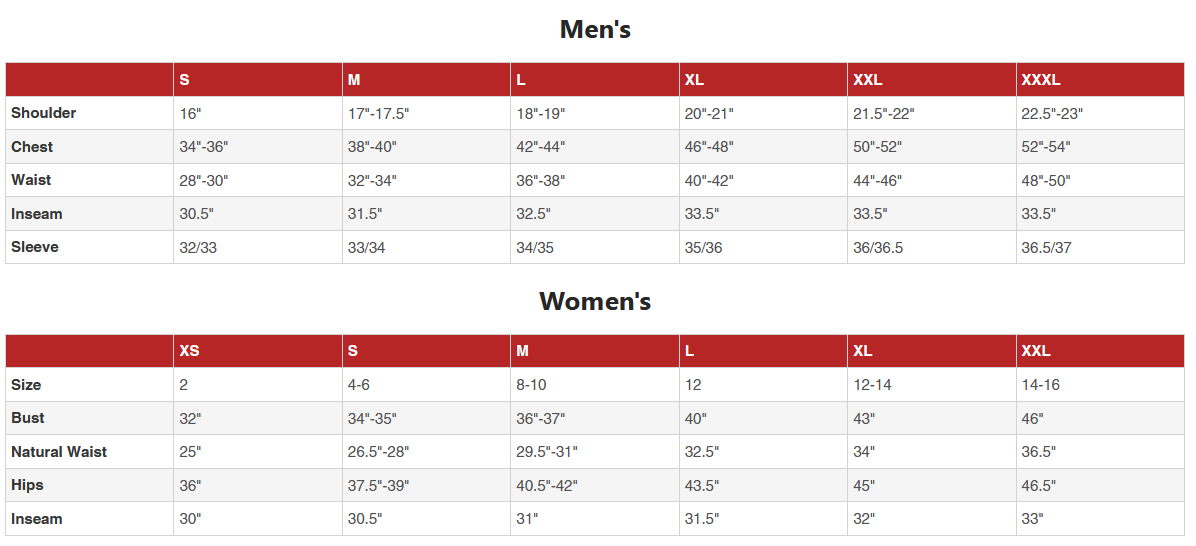Select the Sleeve row label
This screenshot has width=1196, height=546.
tap(35, 247)
